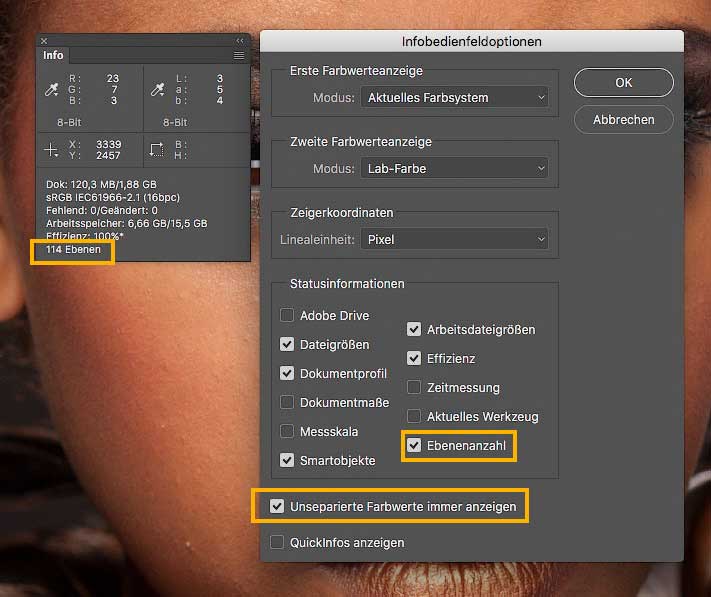Switch to the Info tab
Viewport: 711px width, 597px height.
(x=53, y=56)
